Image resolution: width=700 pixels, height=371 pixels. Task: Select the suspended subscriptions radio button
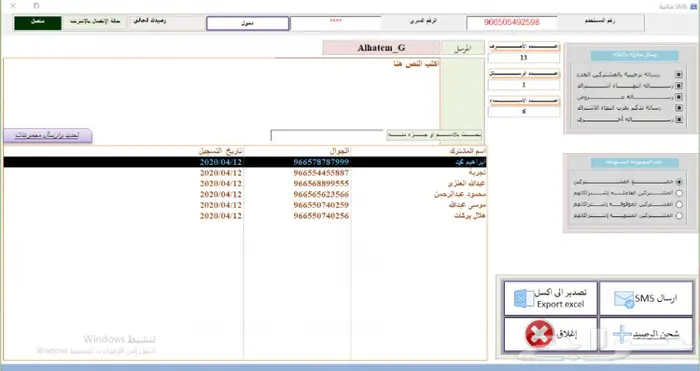pyautogui.click(x=679, y=204)
